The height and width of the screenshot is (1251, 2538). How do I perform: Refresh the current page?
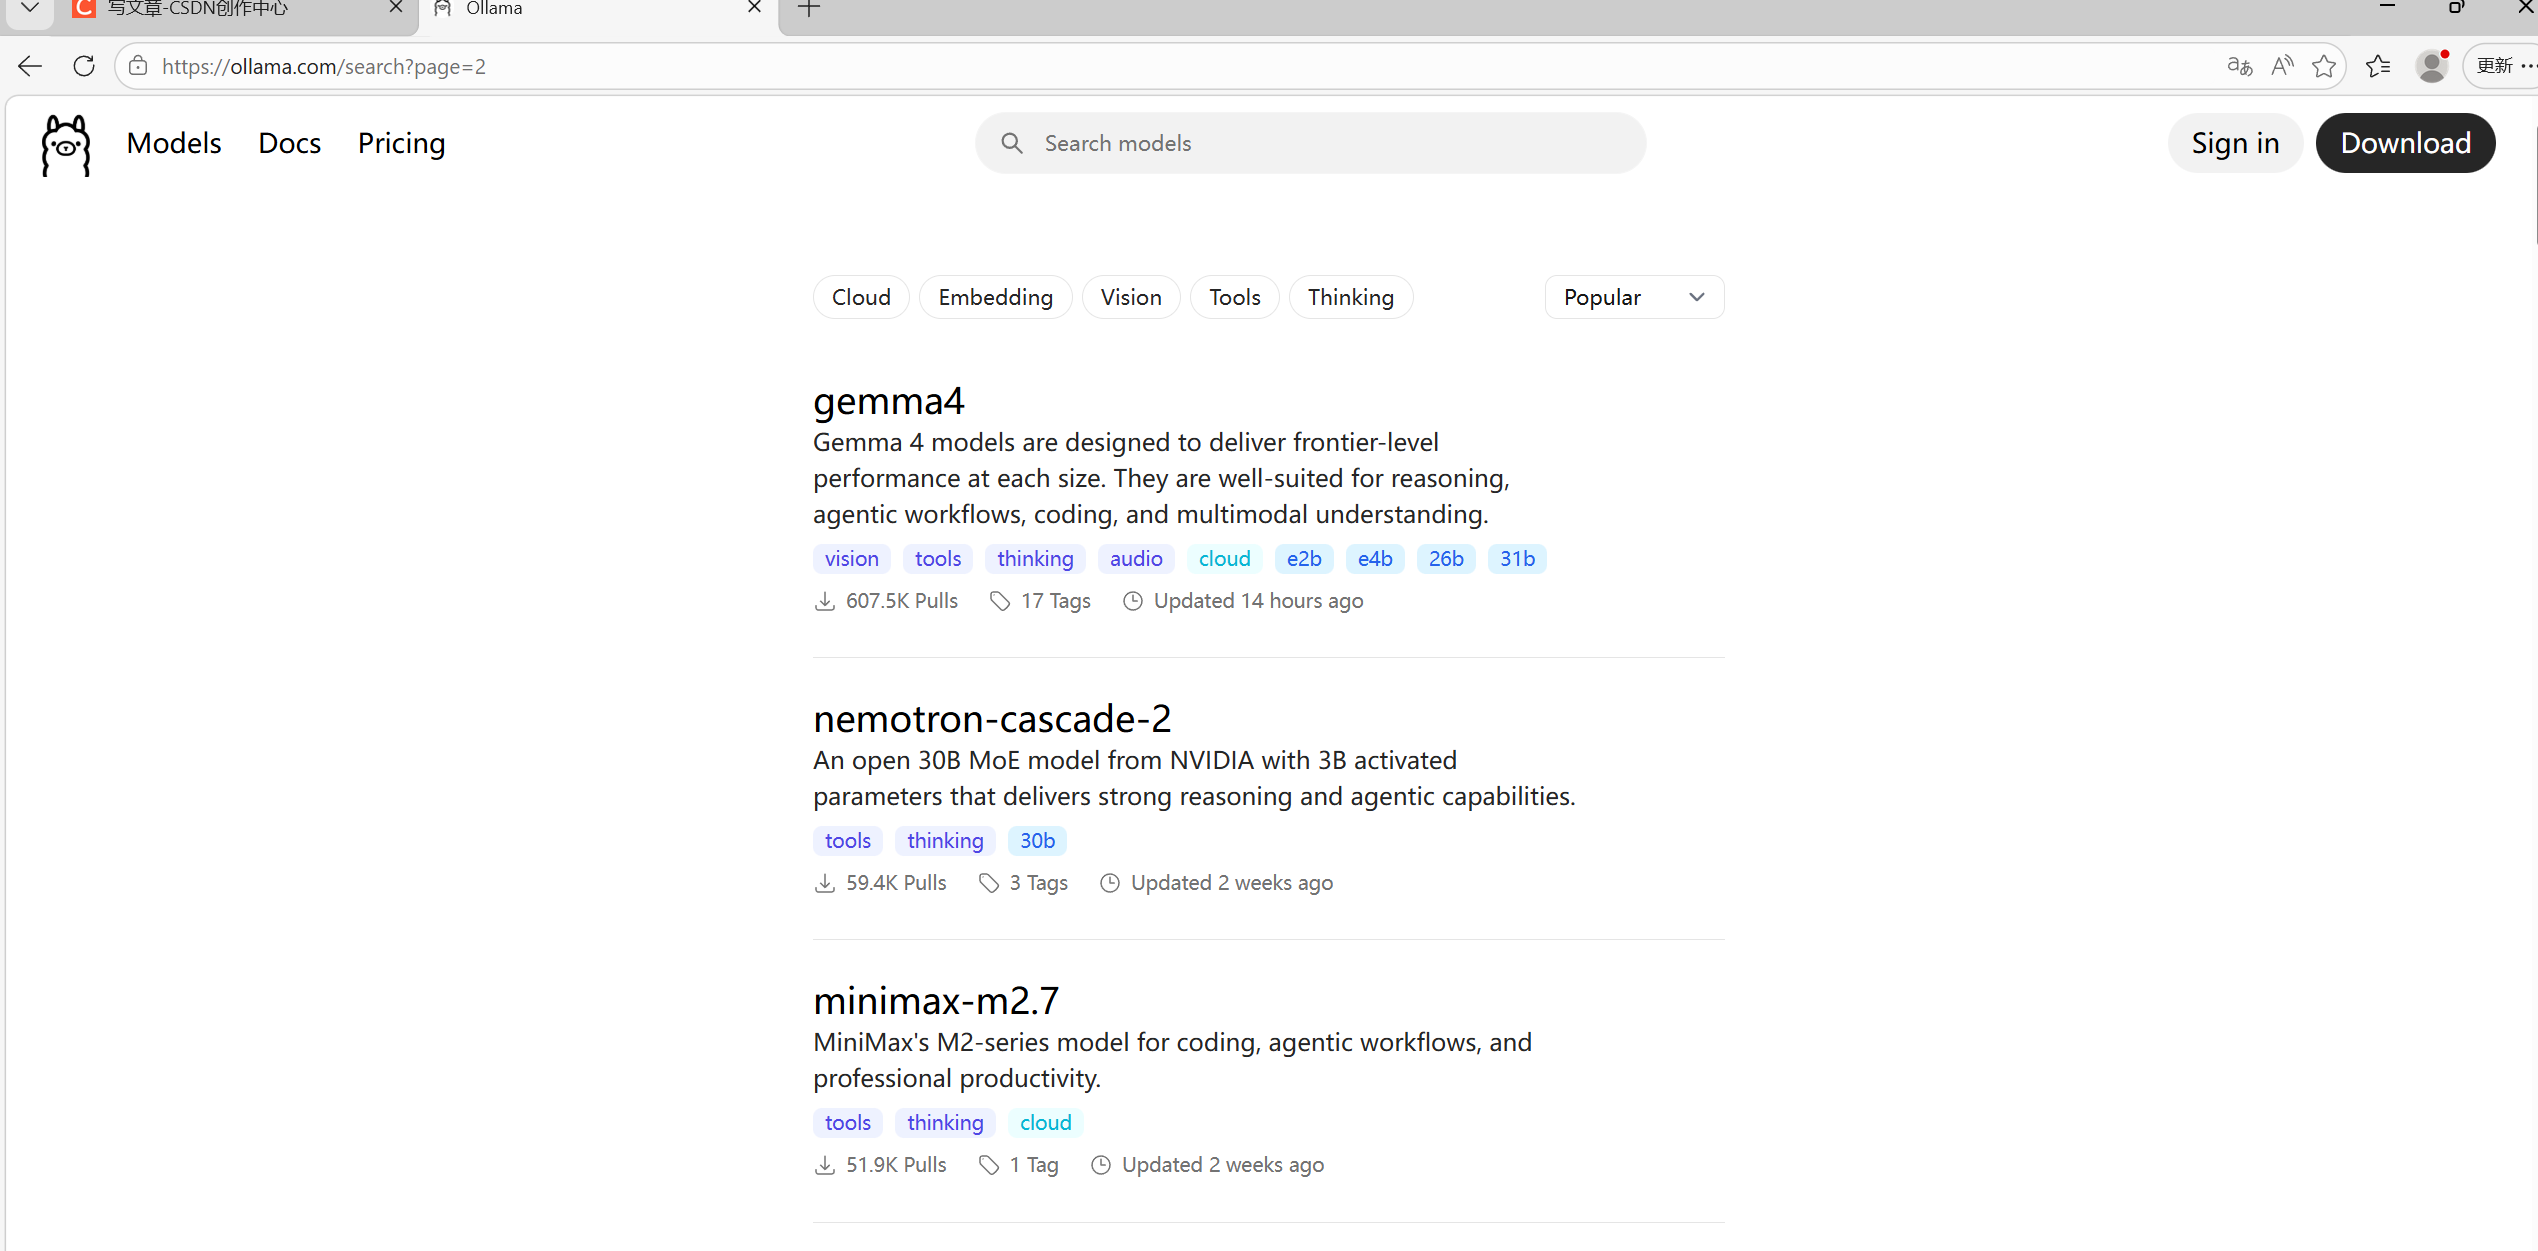pos(84,66)
